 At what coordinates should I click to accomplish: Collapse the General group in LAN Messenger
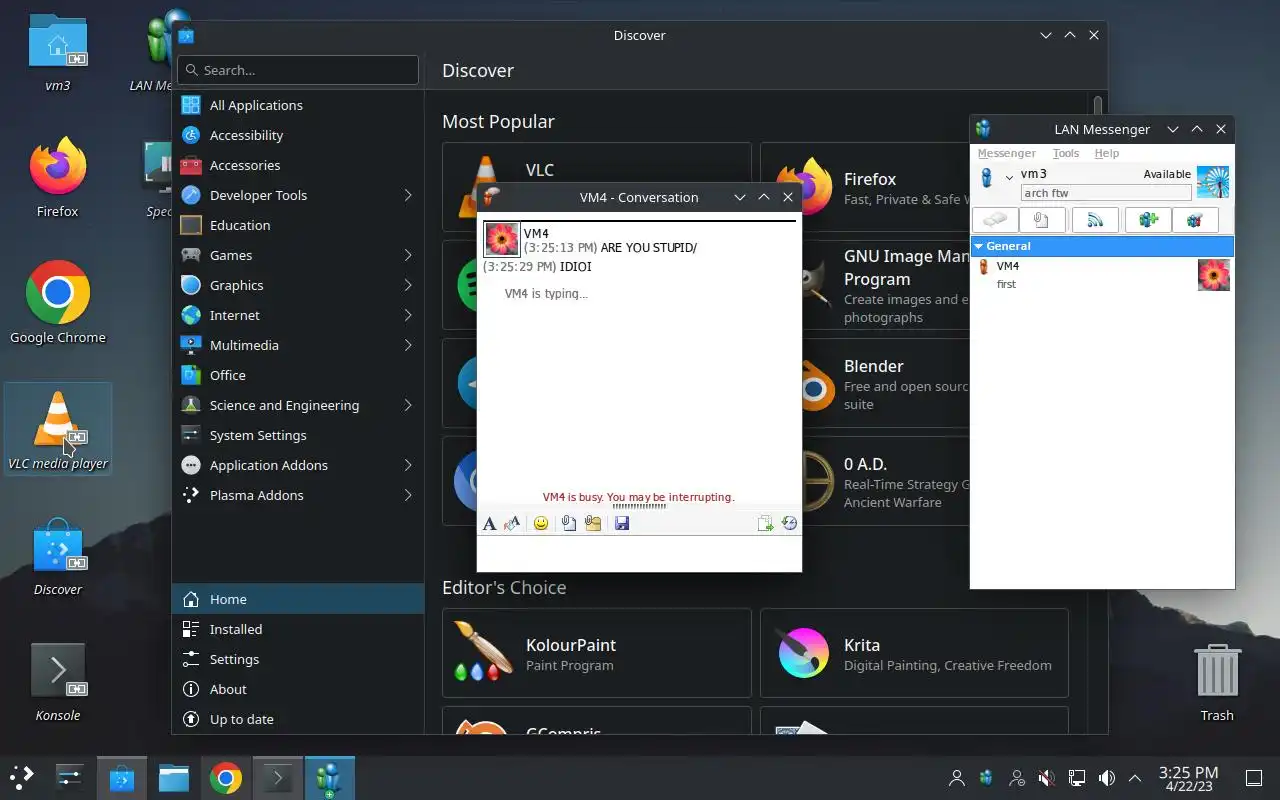[x=979, y=246]
